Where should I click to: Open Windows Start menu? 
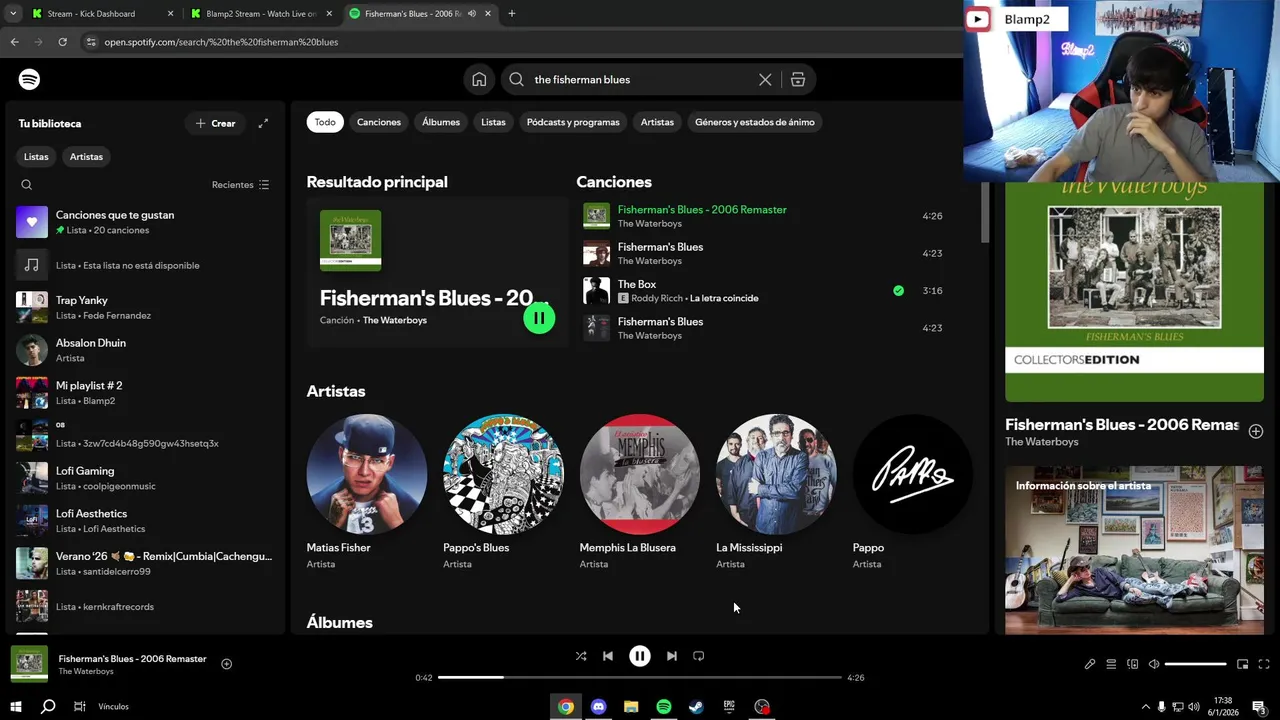pos(16,706)
